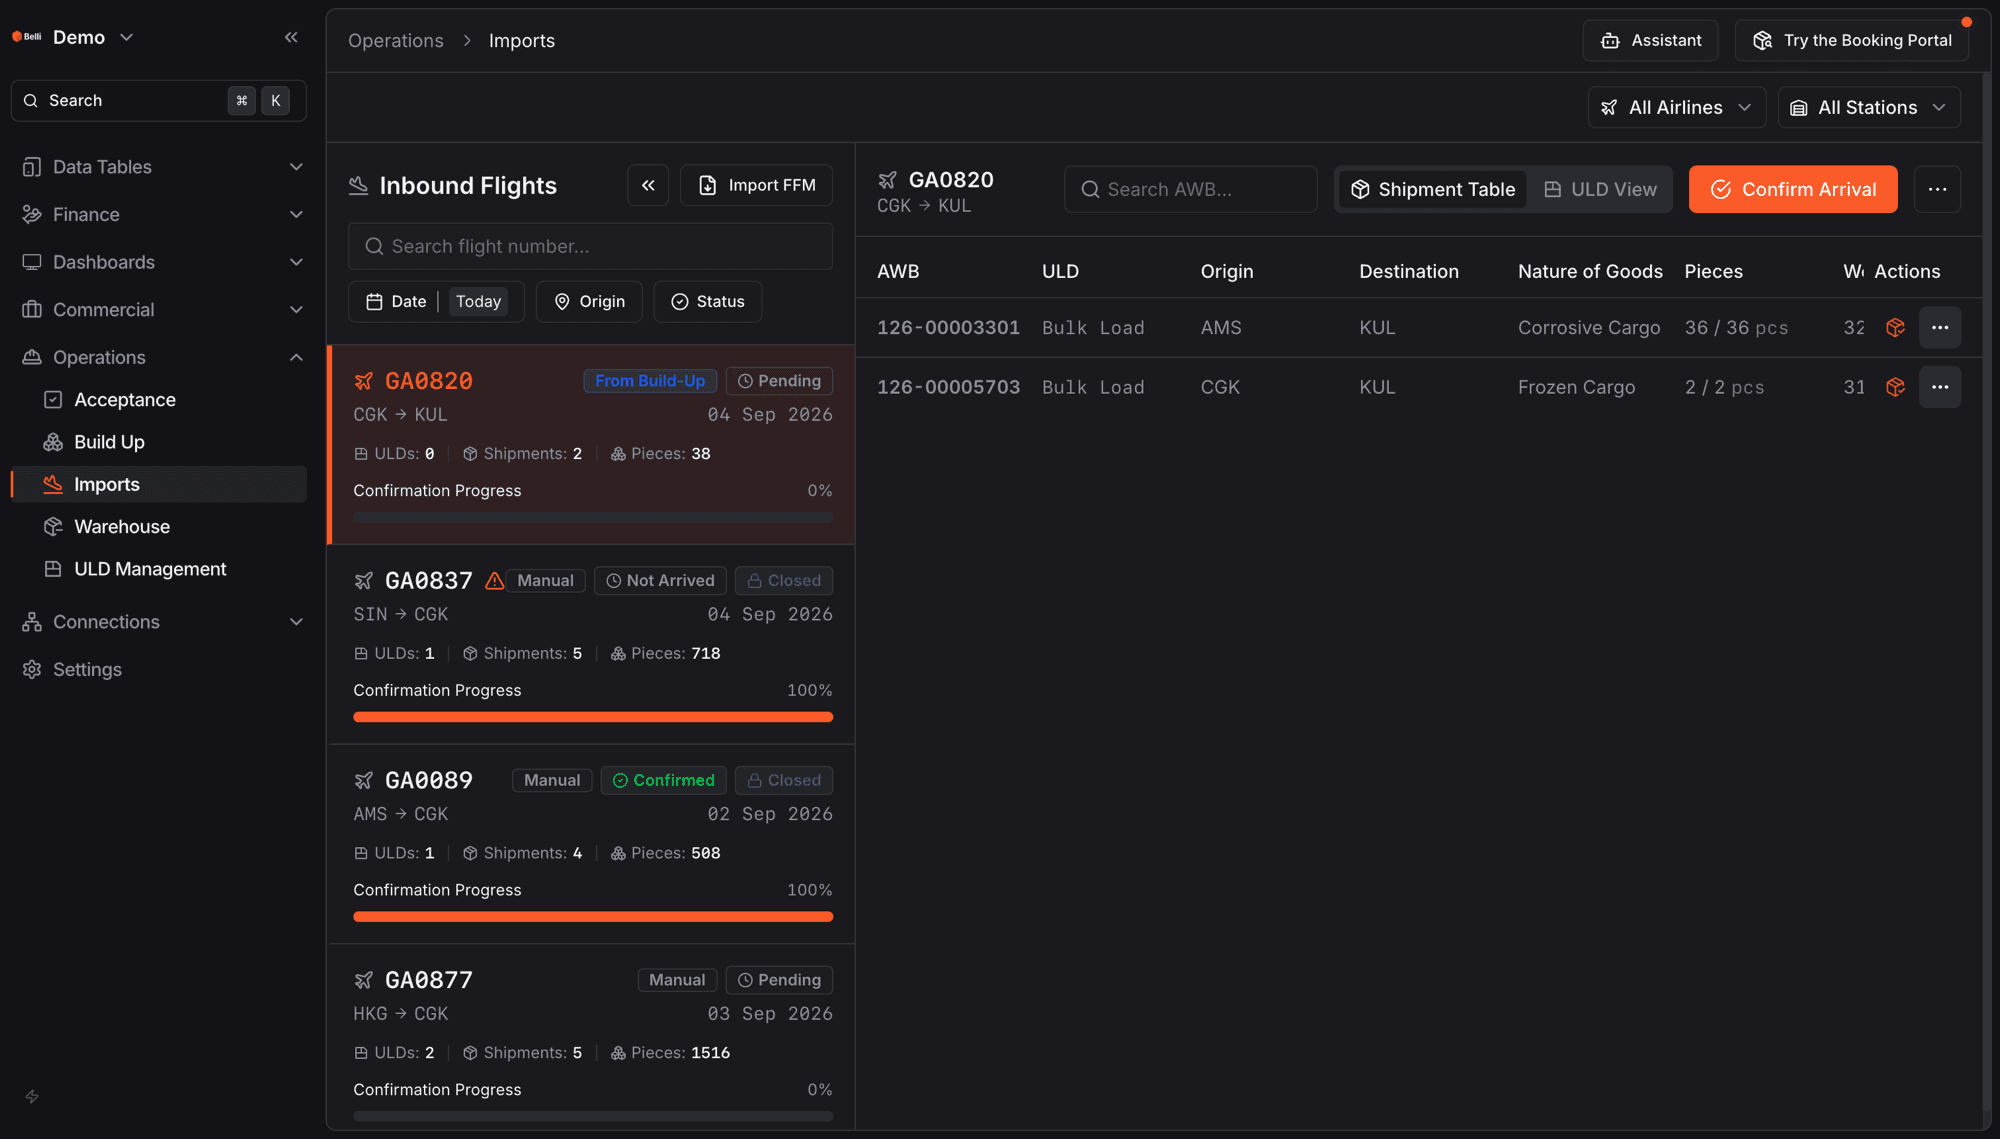This screenshot has width=2000, height=1139.
Task: Collapse the Inbound Flights panel
Action: [648, 185]
